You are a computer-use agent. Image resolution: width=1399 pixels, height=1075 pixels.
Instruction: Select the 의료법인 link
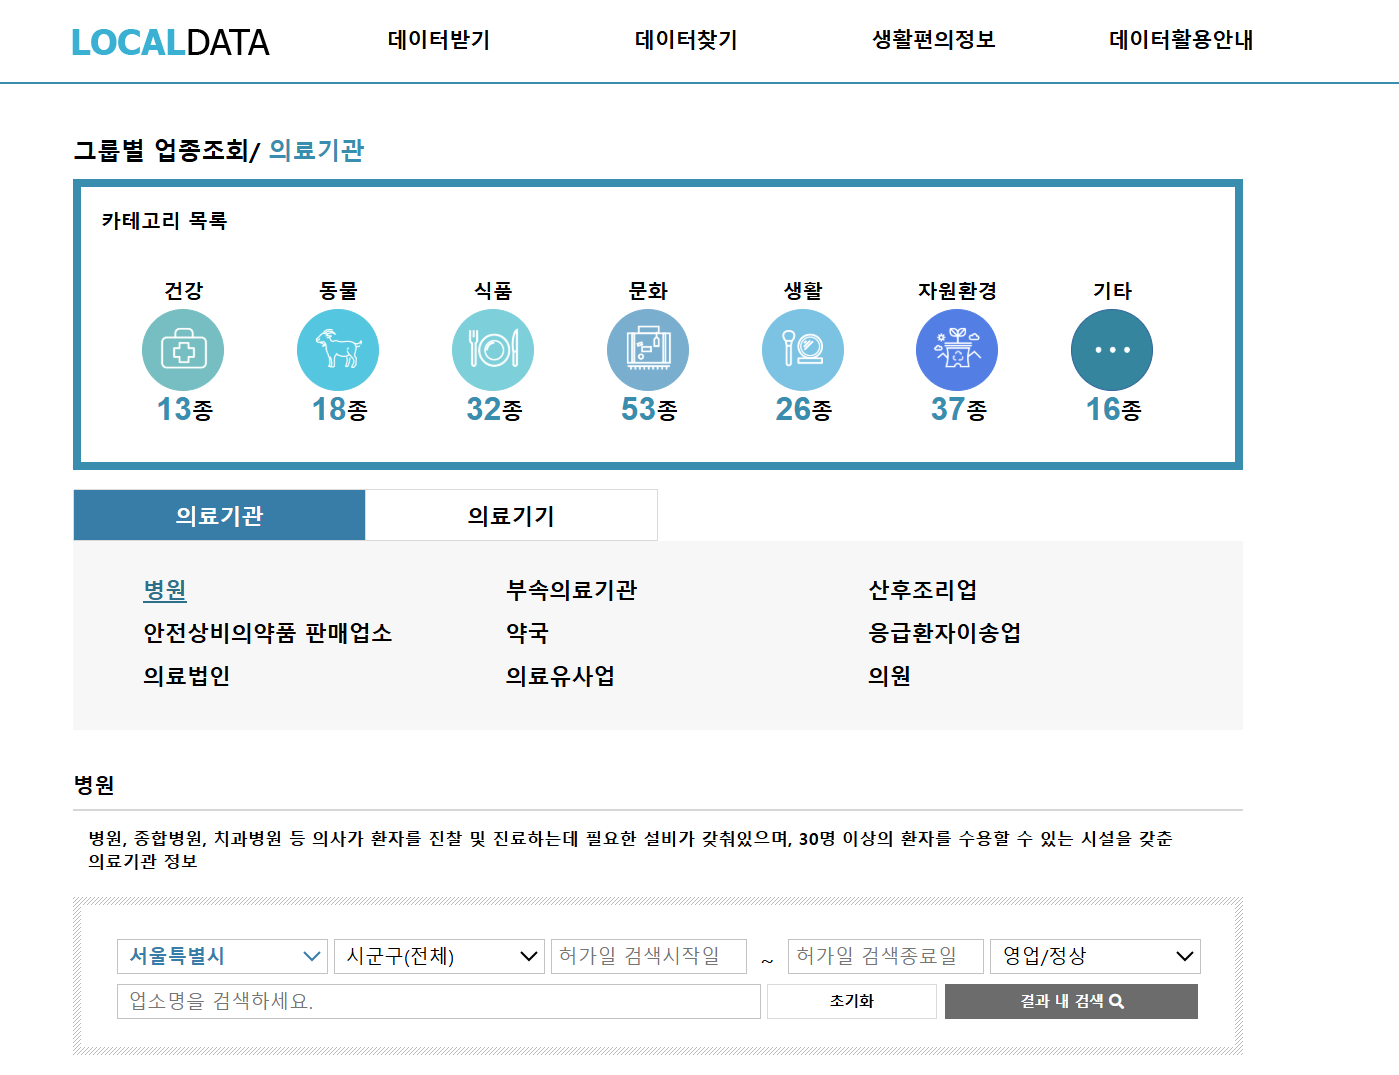tap(187, 676)
